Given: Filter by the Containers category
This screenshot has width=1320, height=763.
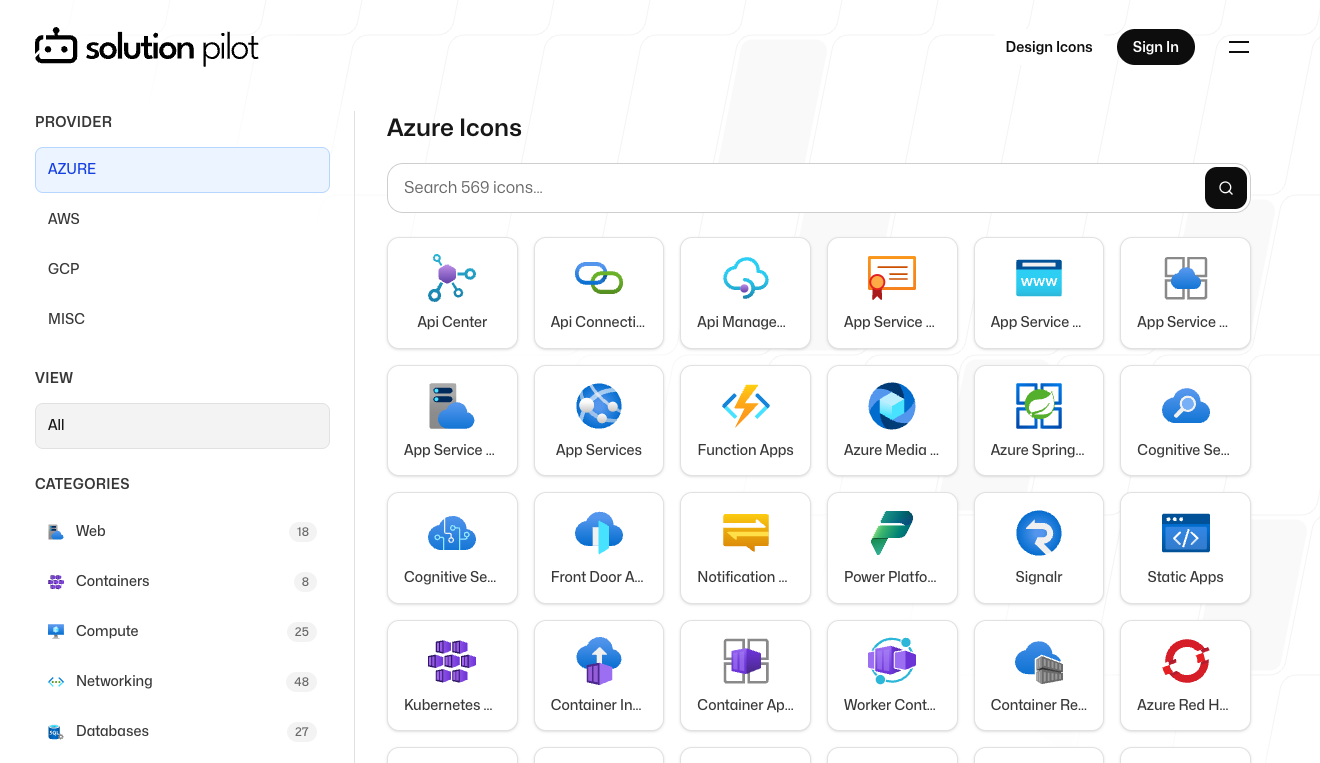Looking at the screenshot, I should pos(182,582).
